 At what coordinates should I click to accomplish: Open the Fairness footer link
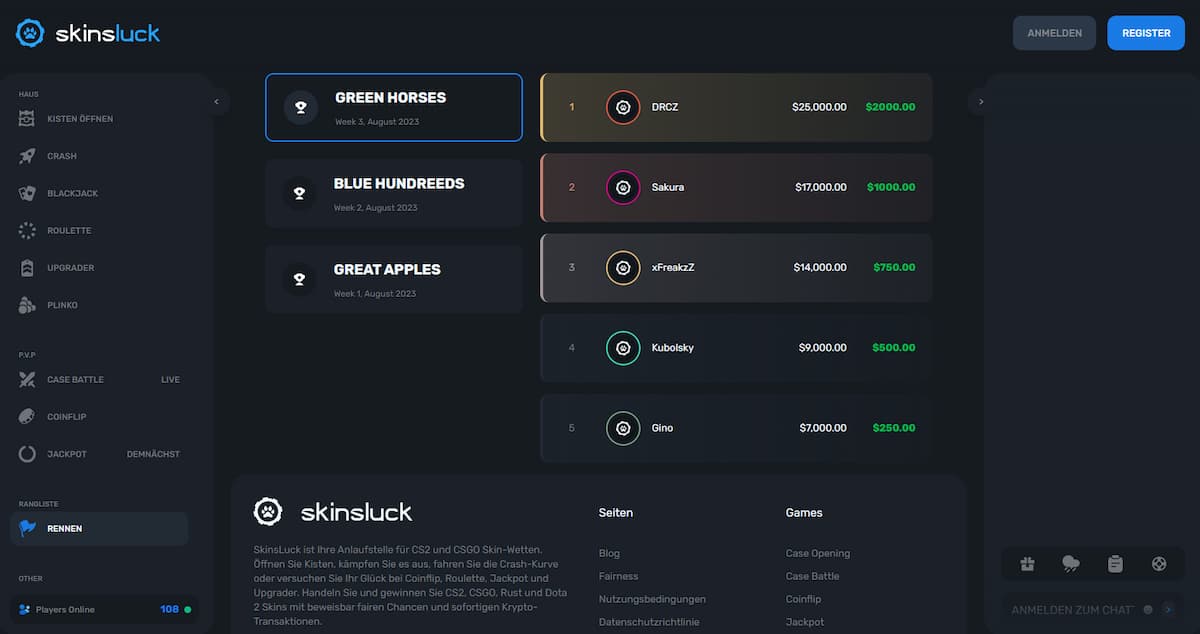[x=618, y=576]
